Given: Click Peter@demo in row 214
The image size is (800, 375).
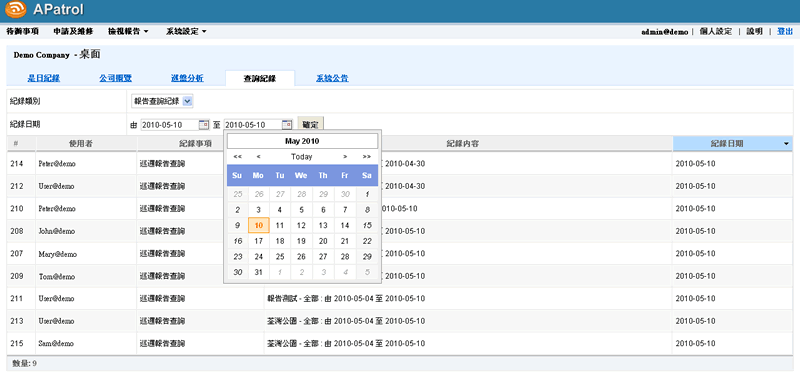Looking at the screenshot, I should pos(57,163).
